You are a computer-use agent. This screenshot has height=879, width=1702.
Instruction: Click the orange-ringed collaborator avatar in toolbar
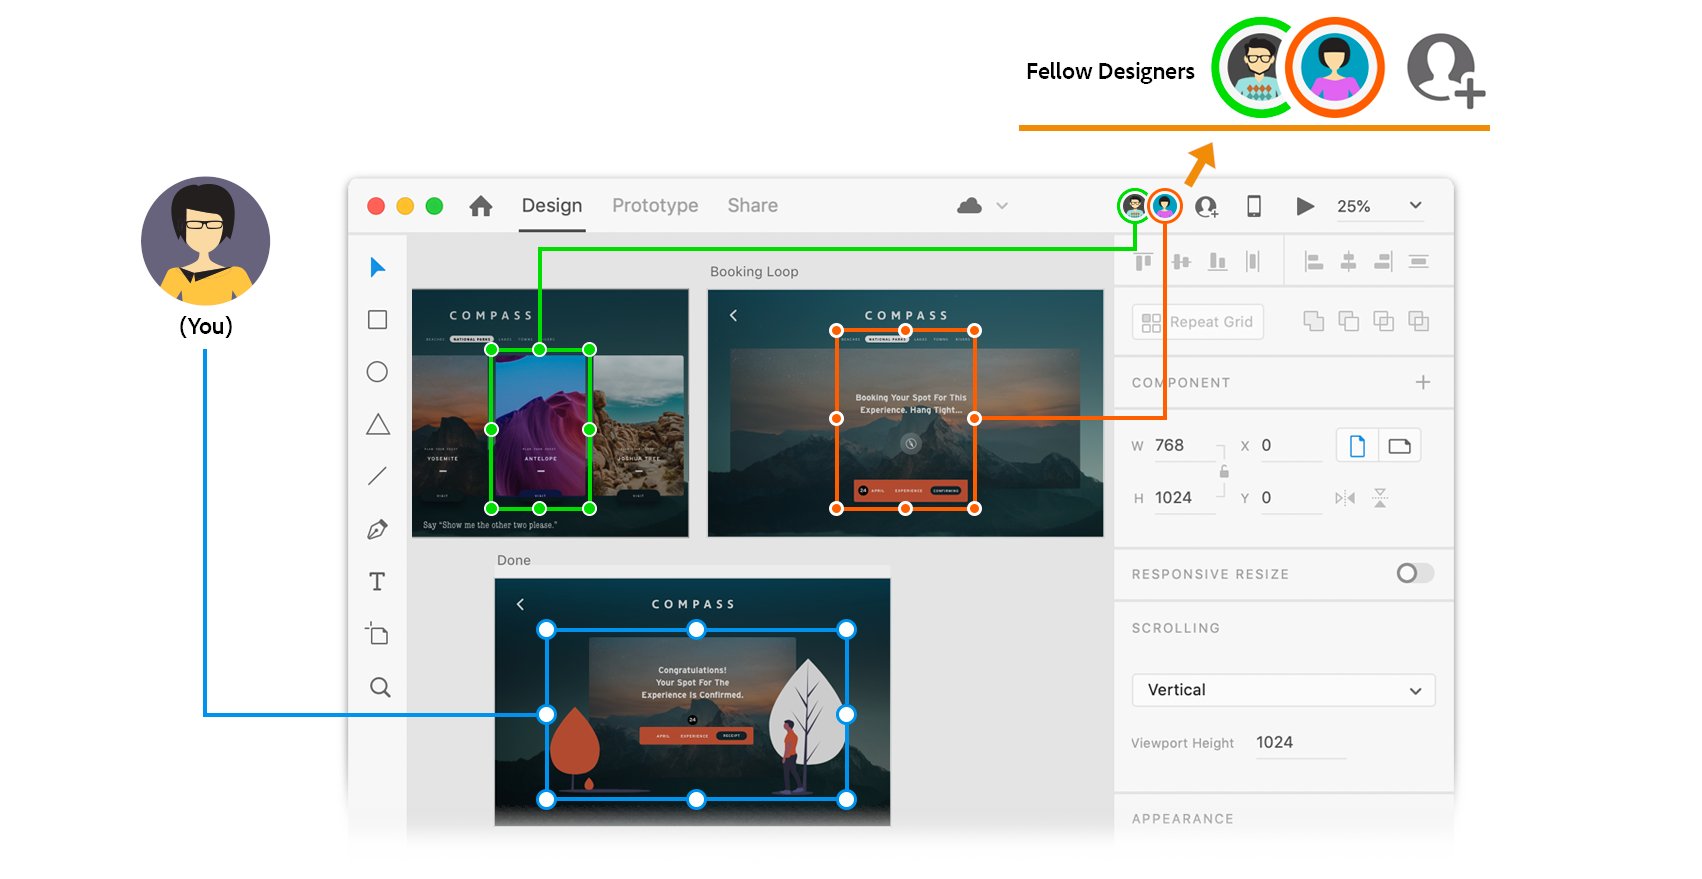click(x=1165, y=206)
